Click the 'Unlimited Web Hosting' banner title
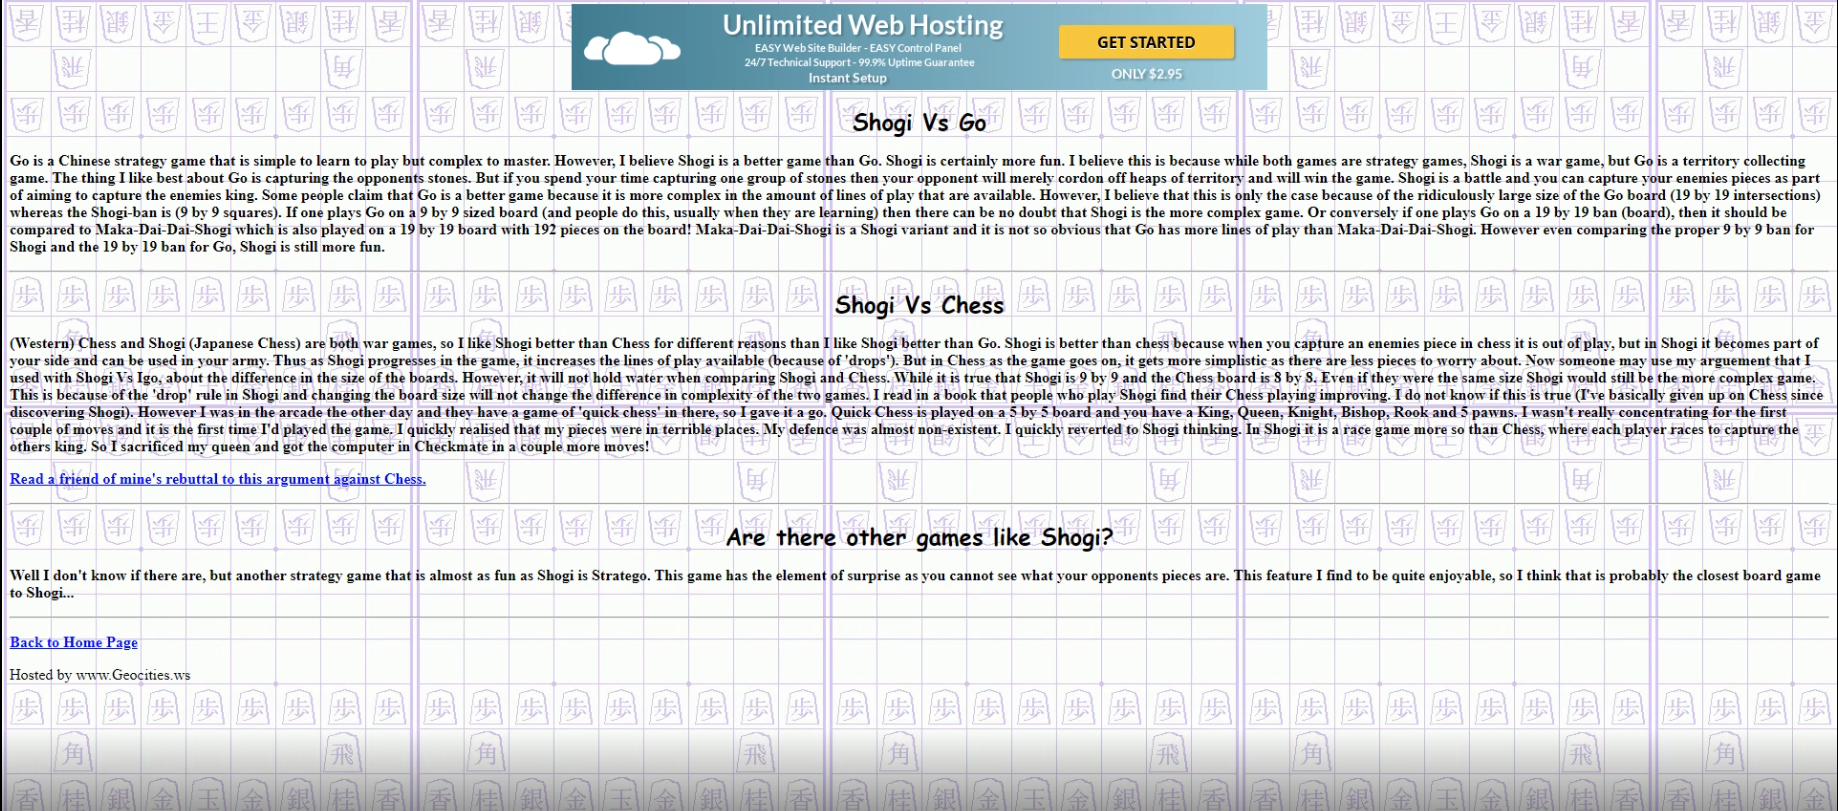The height and width of the screenshot is (811, 1838). (x=862, y=25)
